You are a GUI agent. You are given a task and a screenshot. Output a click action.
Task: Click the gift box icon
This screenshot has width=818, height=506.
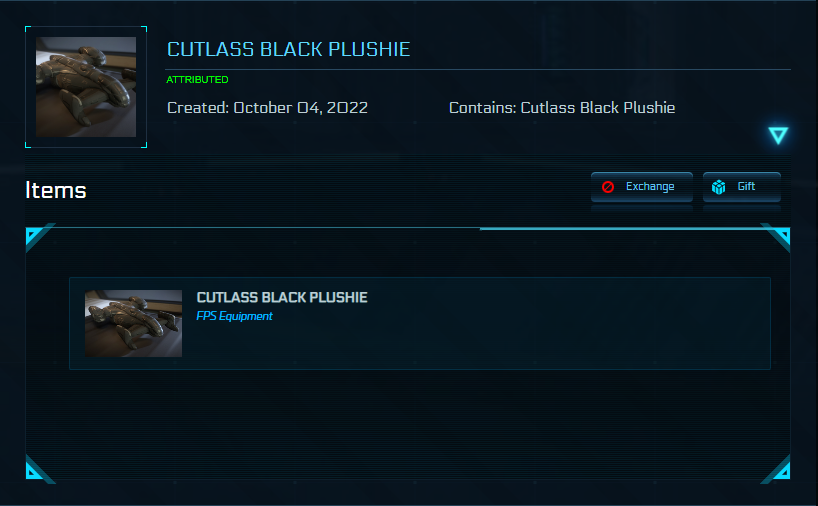718,187
